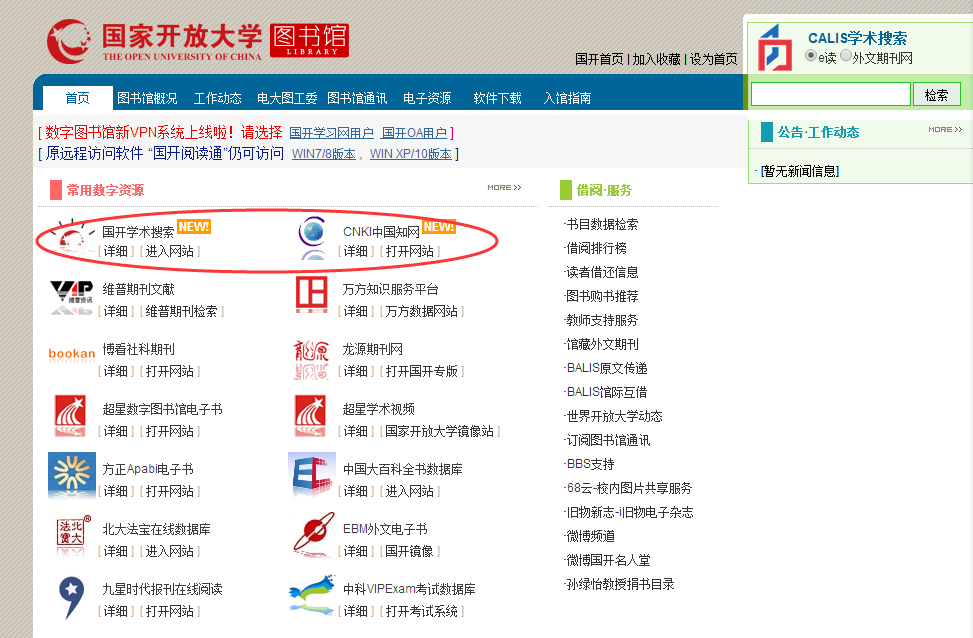Open the 图书馆概况 menu item

[147, 98]
